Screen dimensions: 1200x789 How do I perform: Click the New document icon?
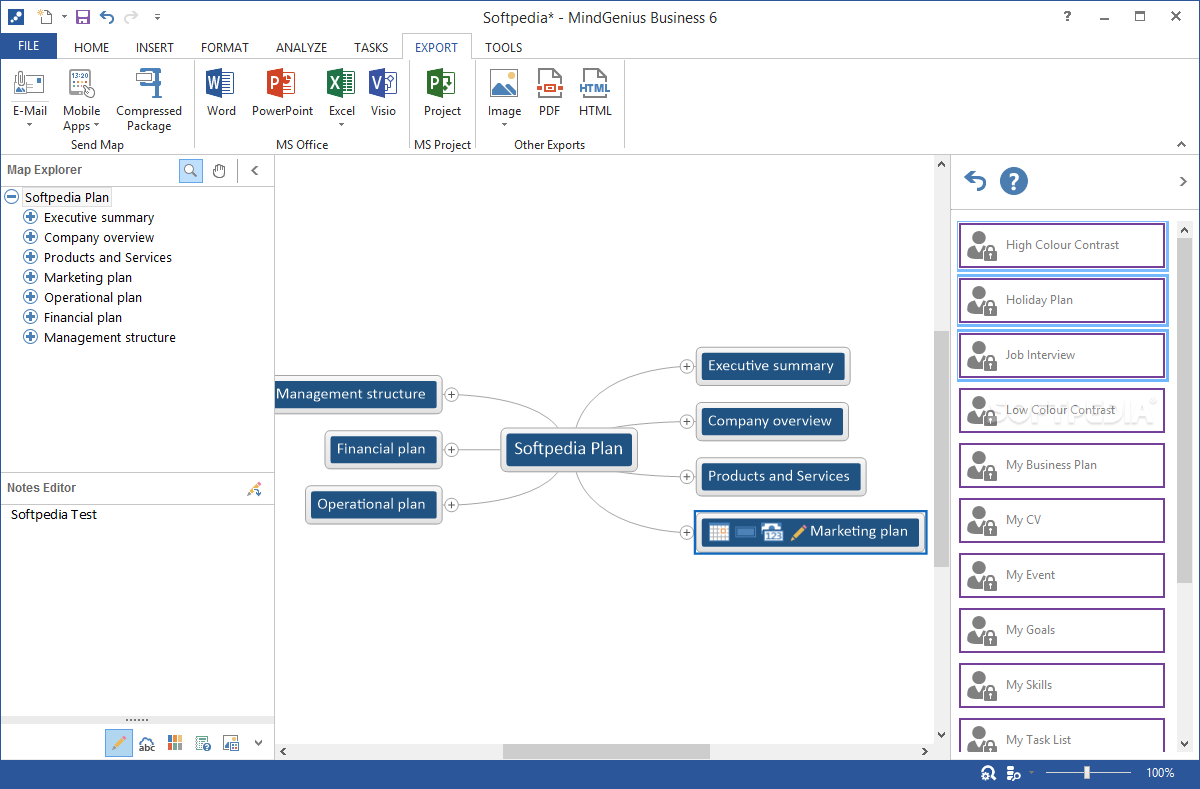pyautogui.click(x=45, y=17)
